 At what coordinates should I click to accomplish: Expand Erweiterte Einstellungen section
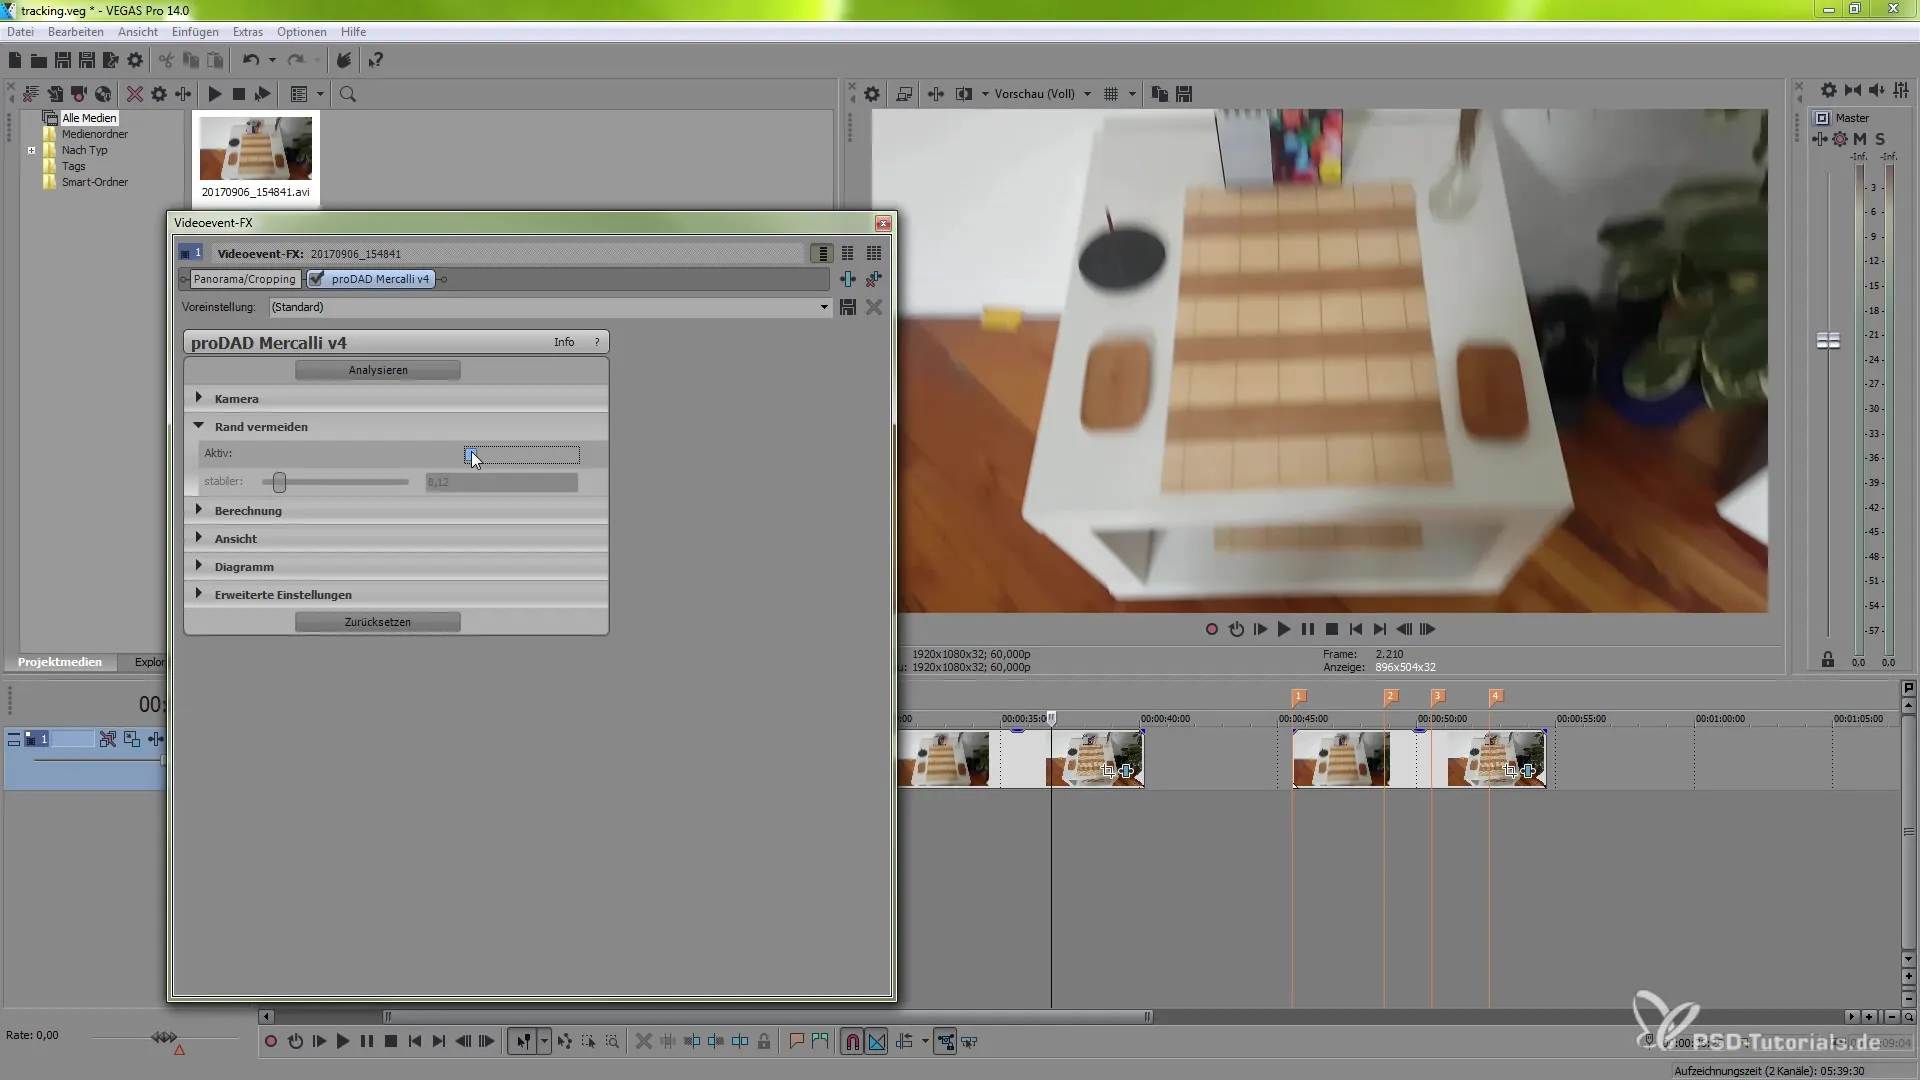click(x=198, y=594)
